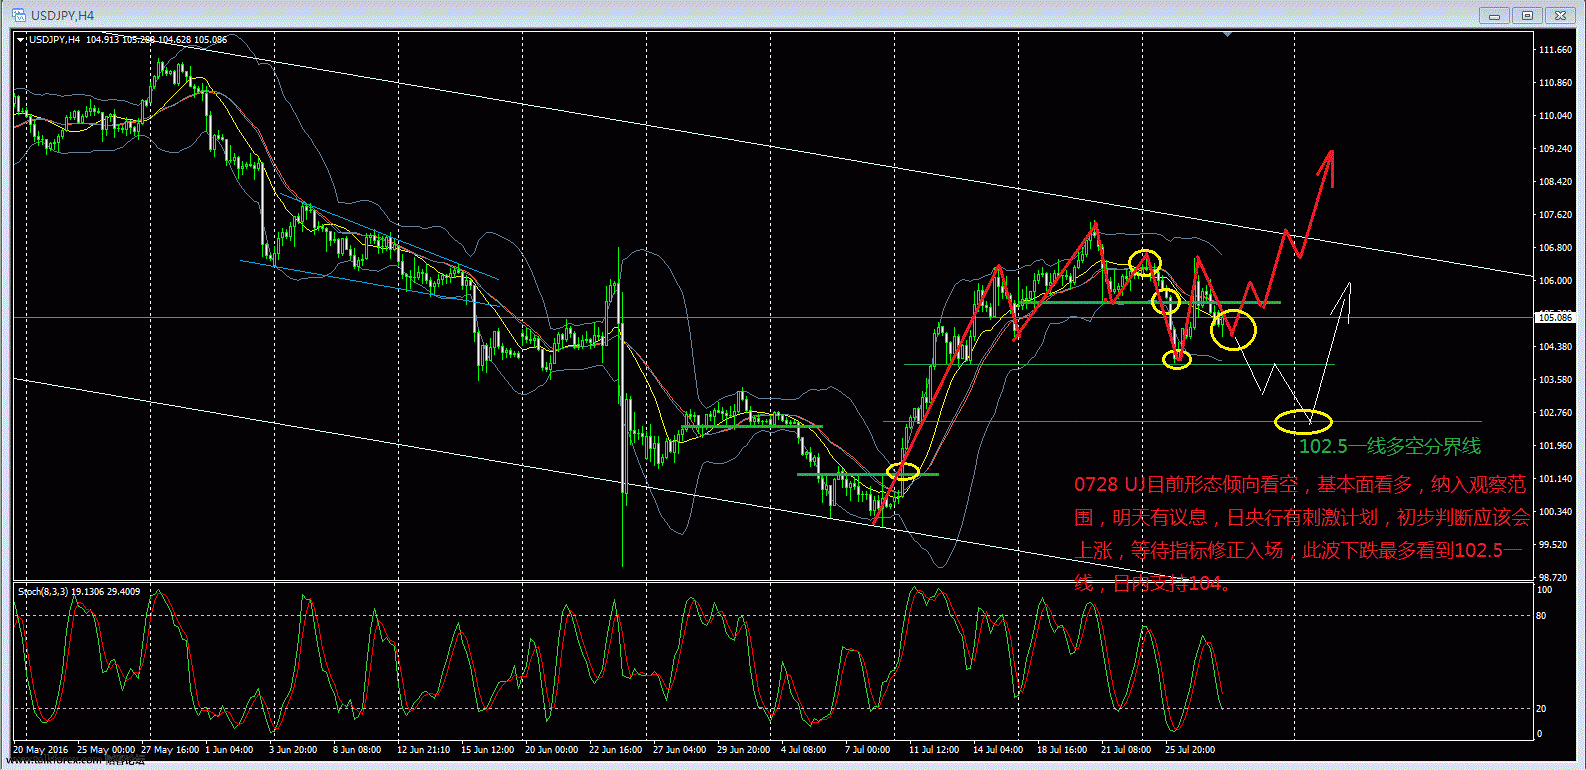The height and width of the screenshot is (770, 1586).
Task: Click the 106.800 price scale label
Action: click(x=1555, y=248)
